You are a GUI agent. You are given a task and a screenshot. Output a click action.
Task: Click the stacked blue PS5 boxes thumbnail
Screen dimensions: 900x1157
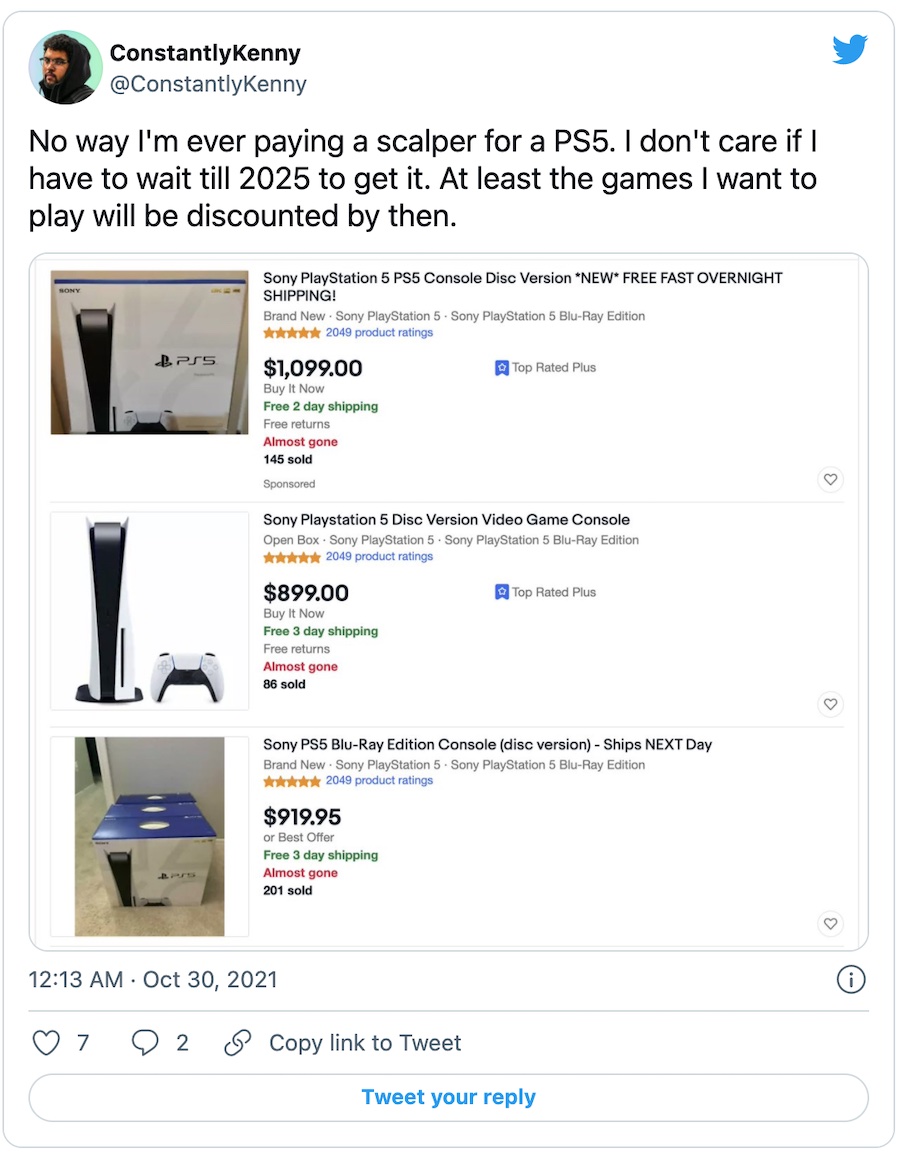[150, 837]
